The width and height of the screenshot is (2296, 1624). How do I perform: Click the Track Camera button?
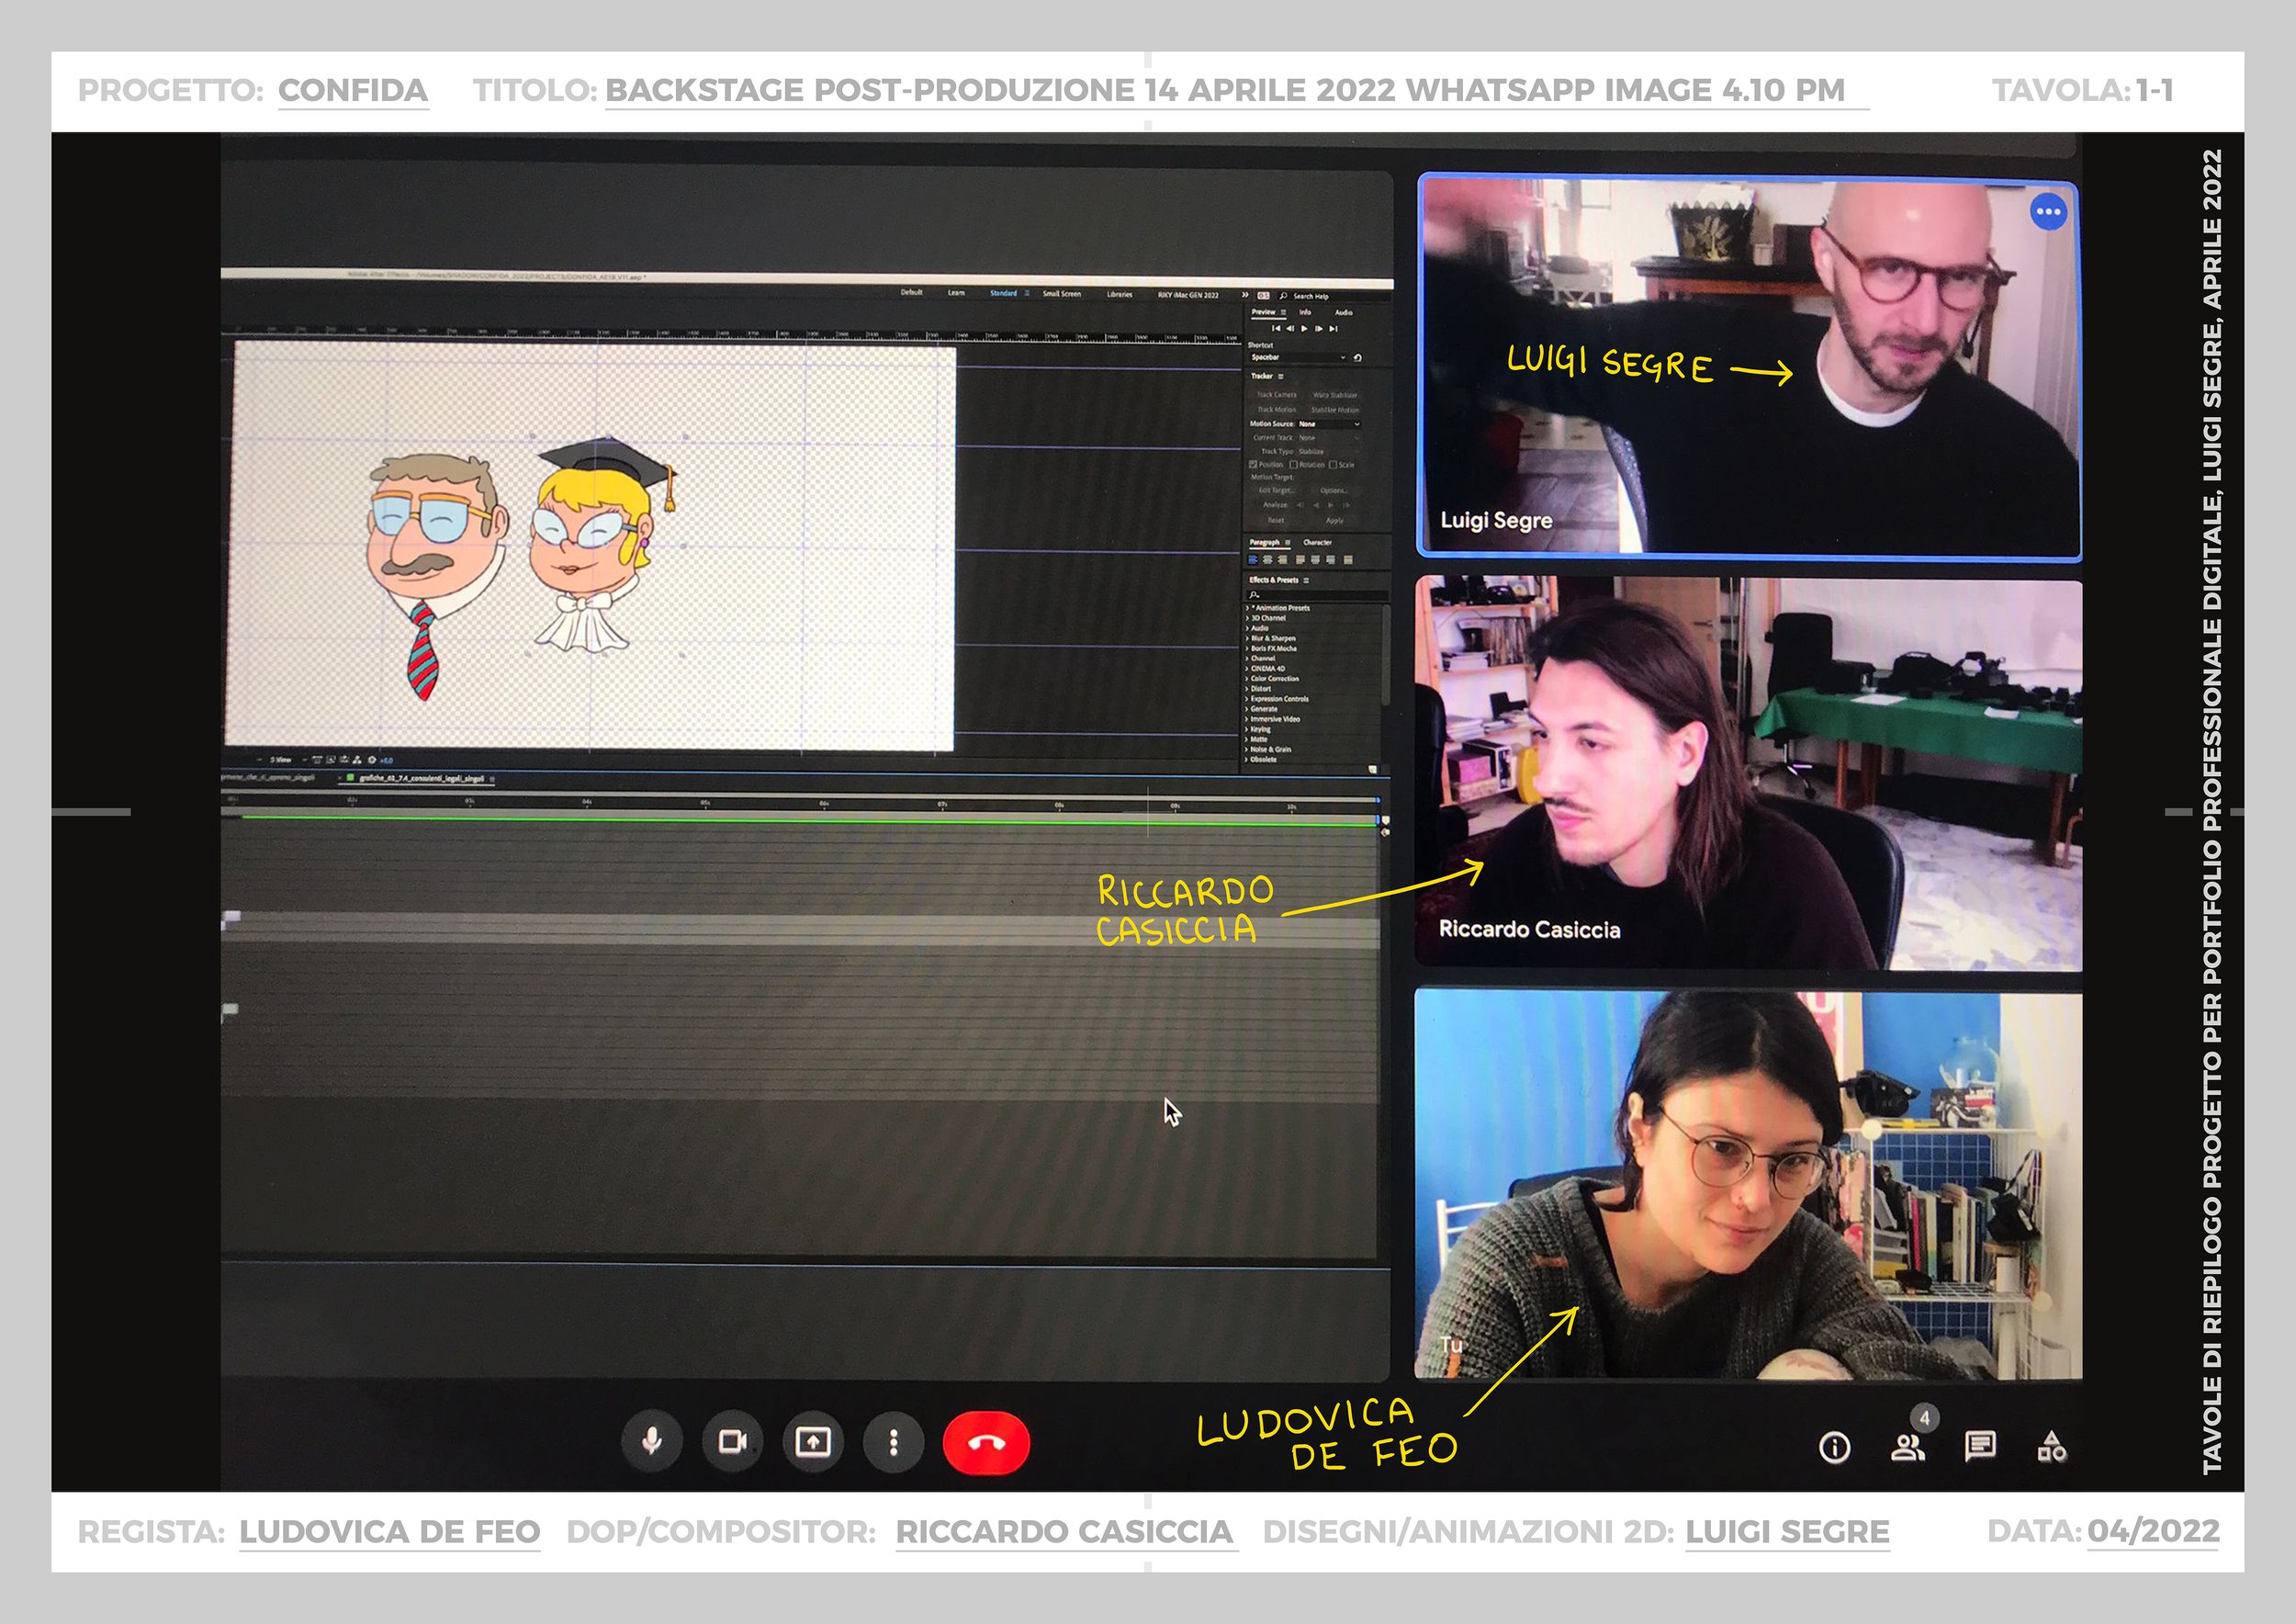coord(1277,395)
